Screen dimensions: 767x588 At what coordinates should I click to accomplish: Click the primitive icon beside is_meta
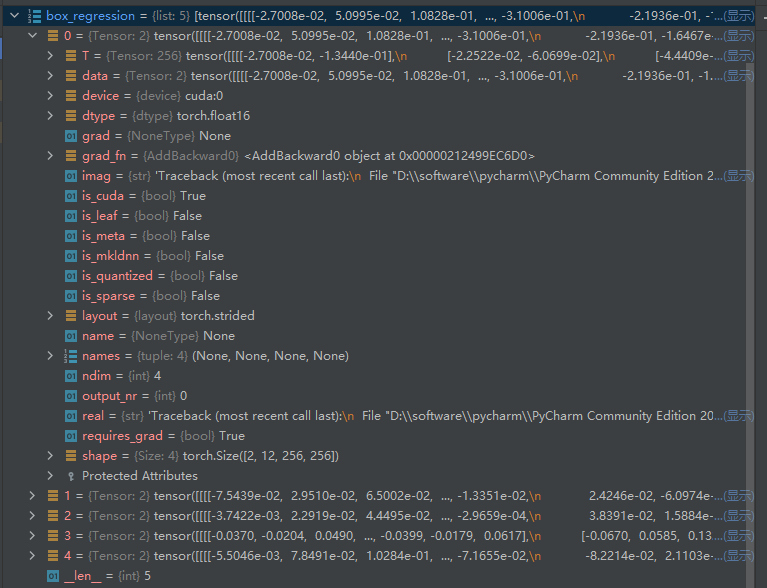(71, 236)
